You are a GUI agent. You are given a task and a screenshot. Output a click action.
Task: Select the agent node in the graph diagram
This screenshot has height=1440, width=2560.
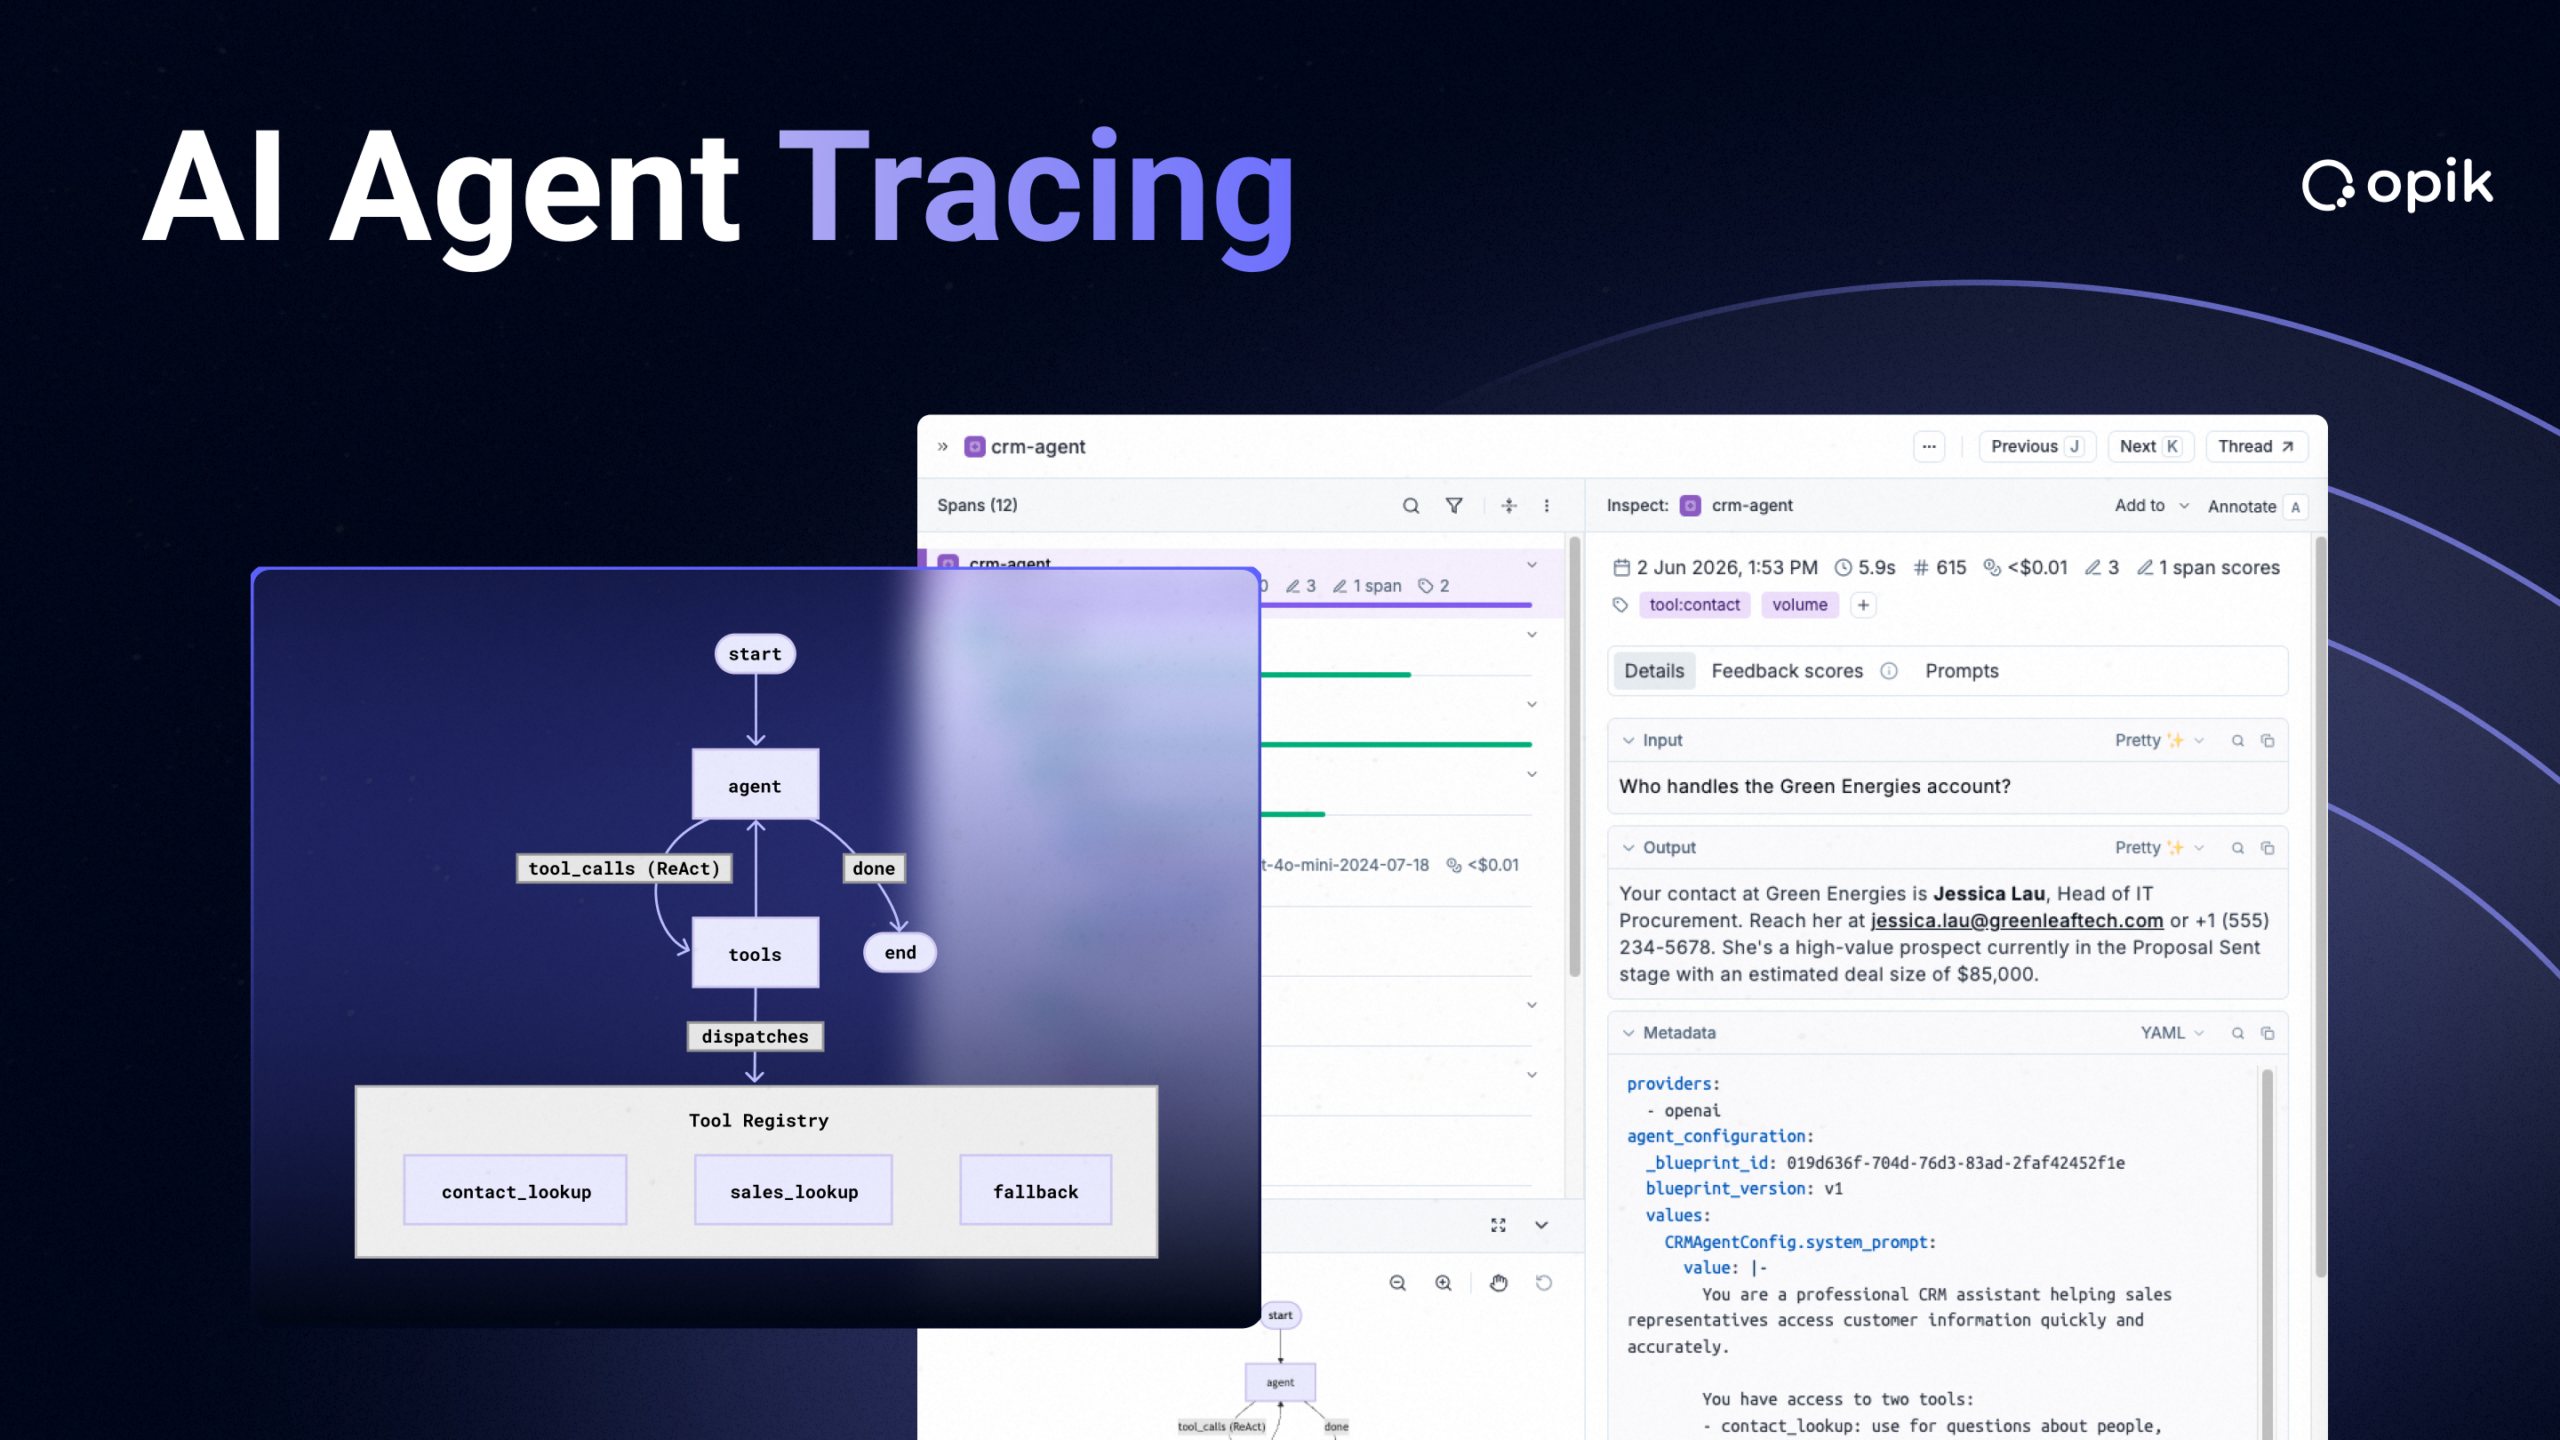[x=755, y=785]
